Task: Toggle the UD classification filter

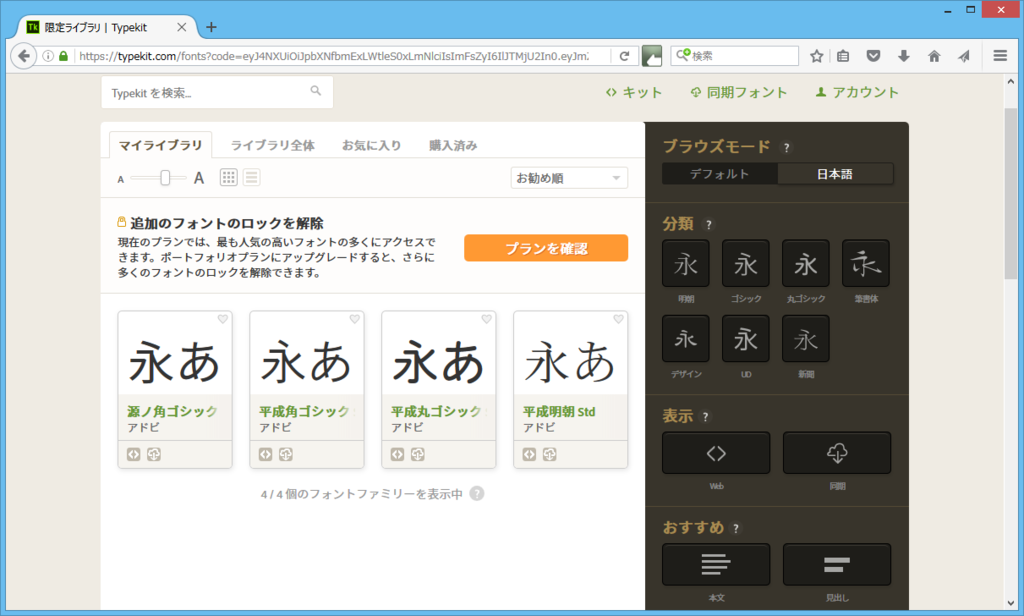Action: pos(746,338)
